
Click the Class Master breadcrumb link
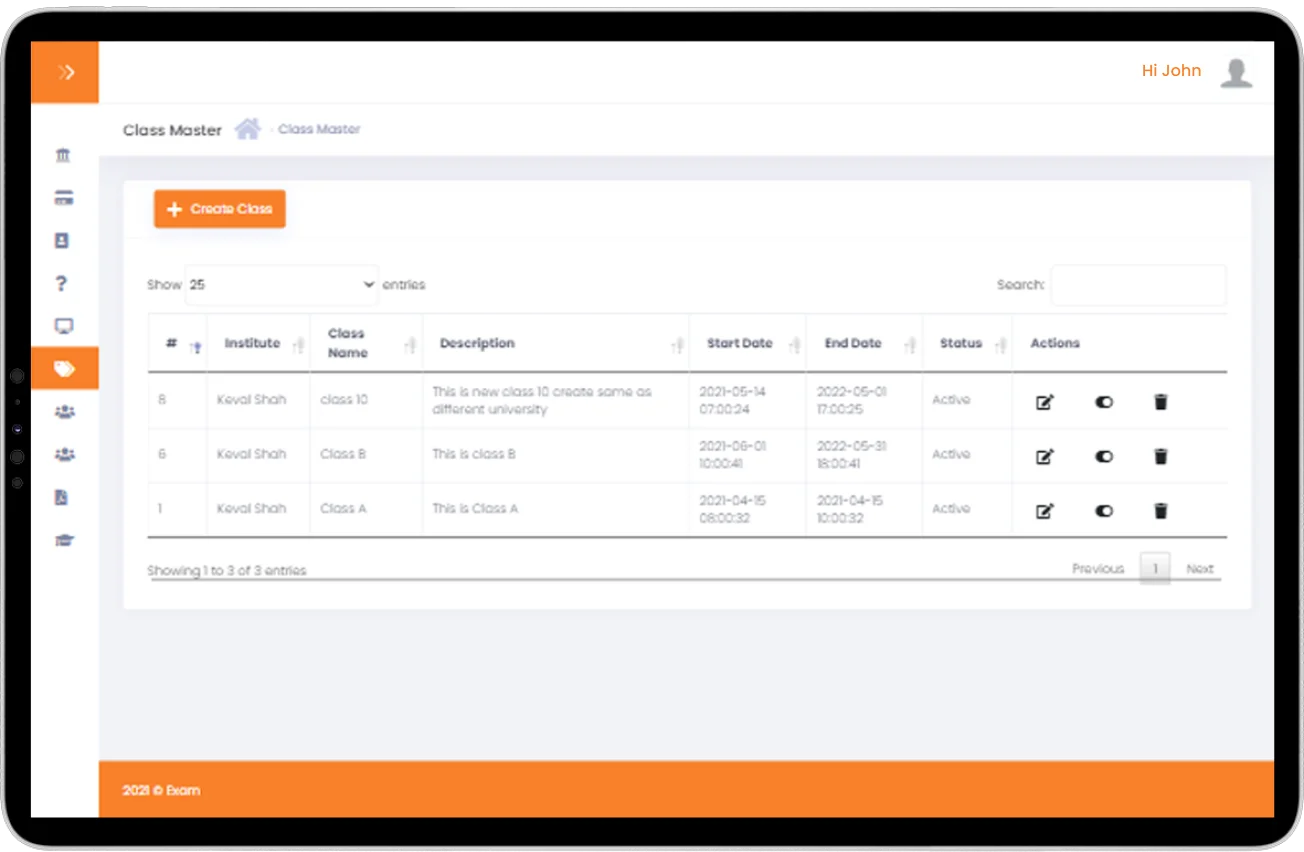[319, 129]
